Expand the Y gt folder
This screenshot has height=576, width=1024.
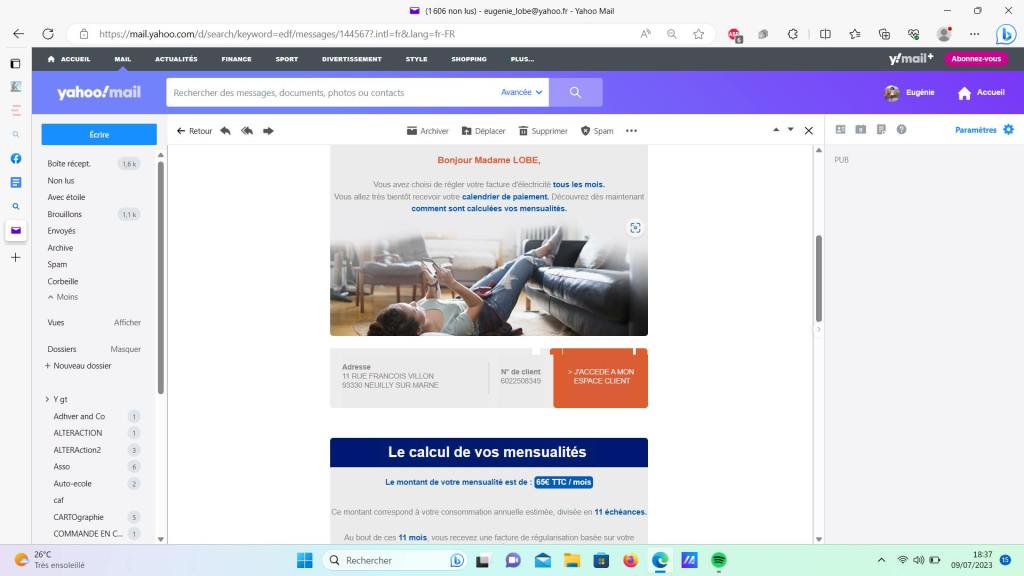tap(47, 399)
